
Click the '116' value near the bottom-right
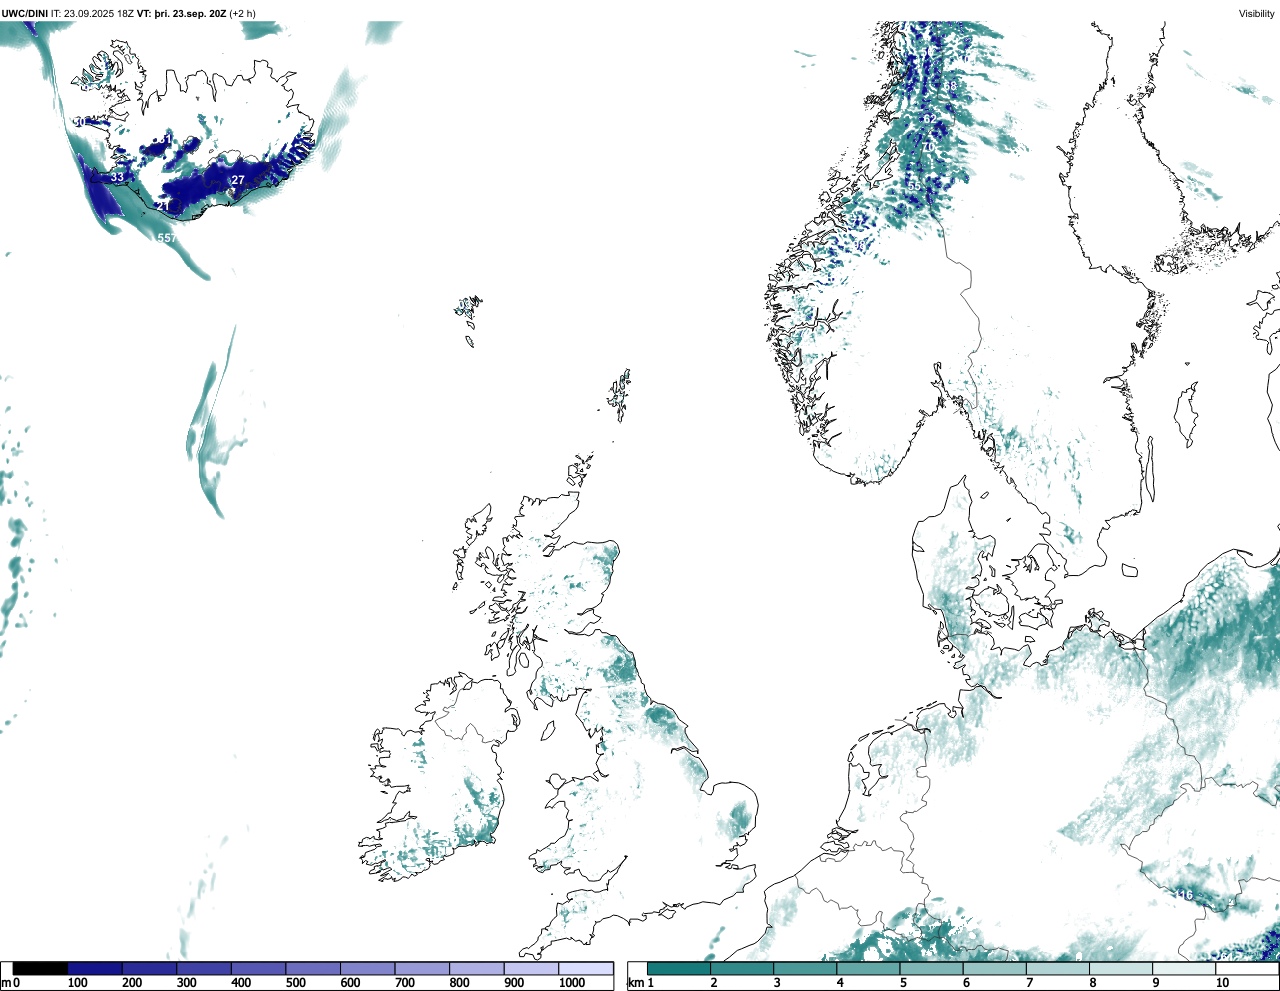click(x=1184, y=895)
